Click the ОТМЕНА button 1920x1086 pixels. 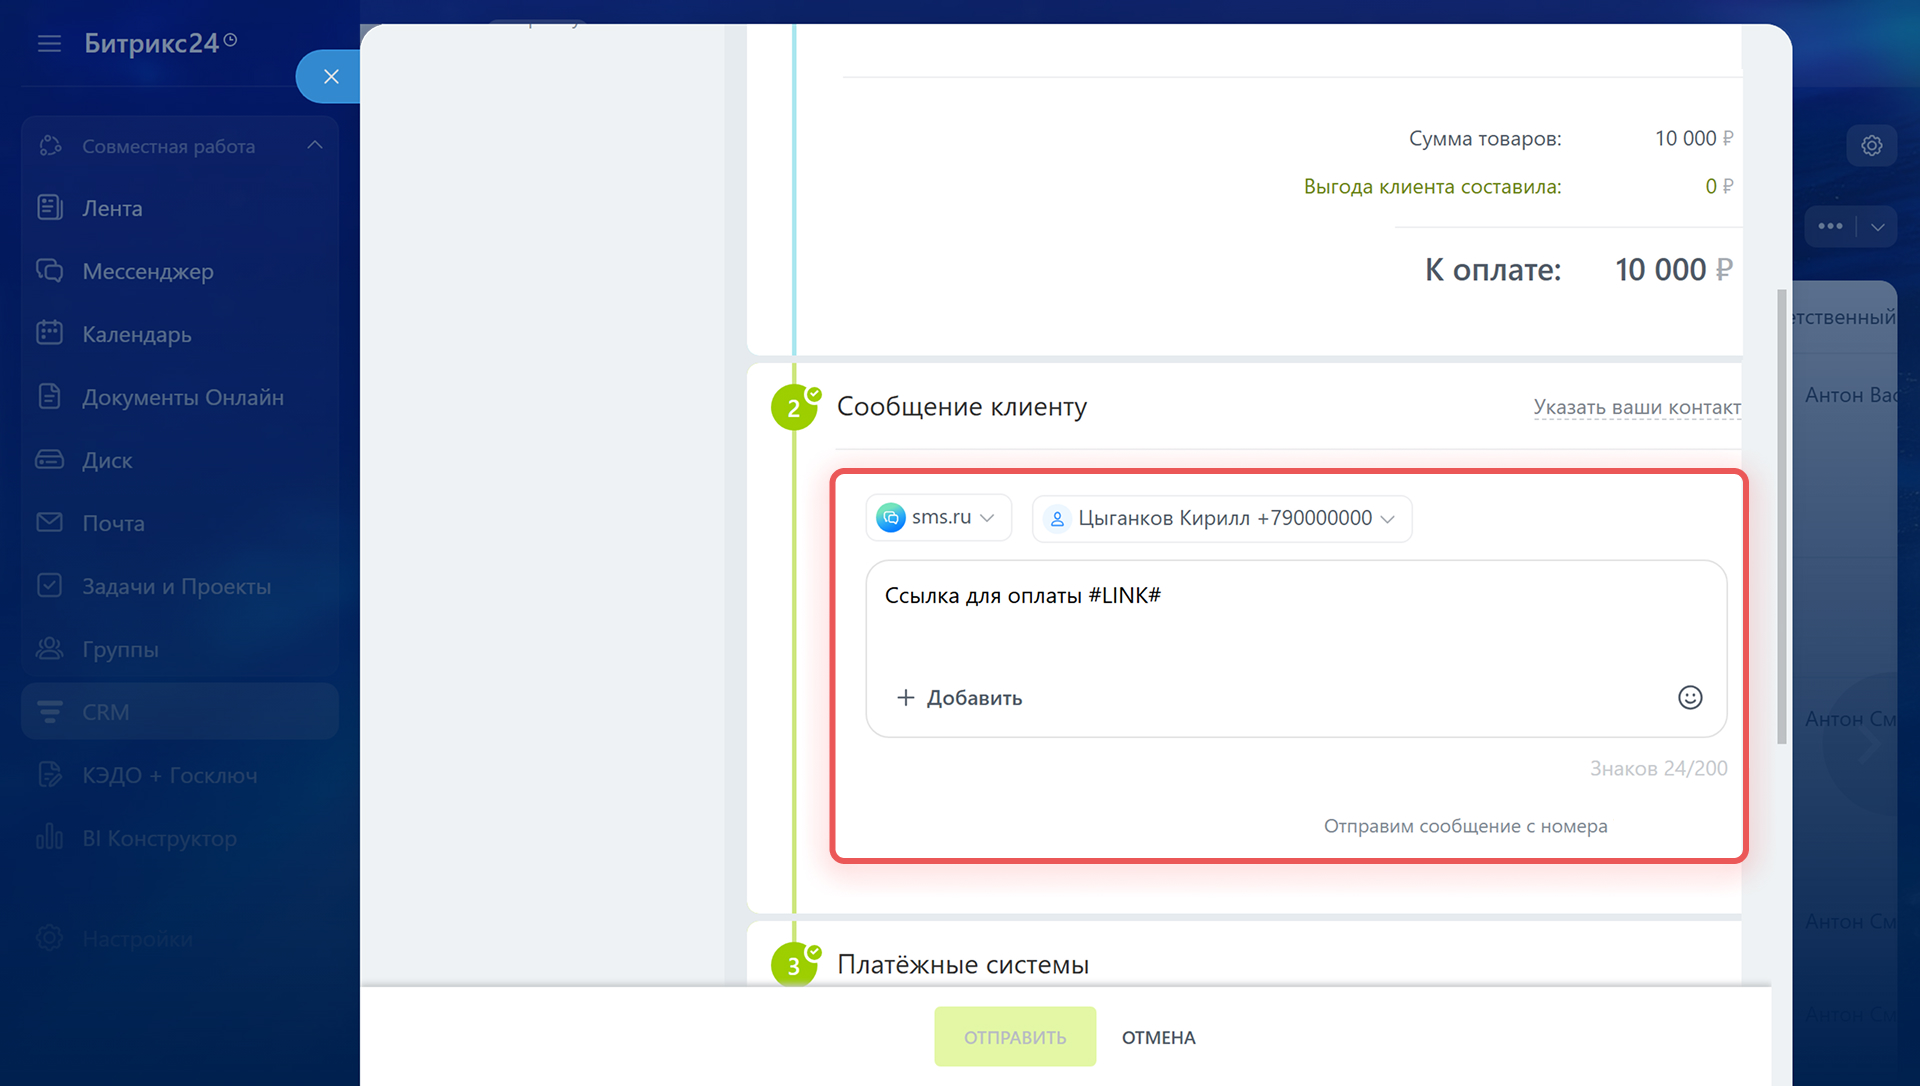pos(1158,1037)
